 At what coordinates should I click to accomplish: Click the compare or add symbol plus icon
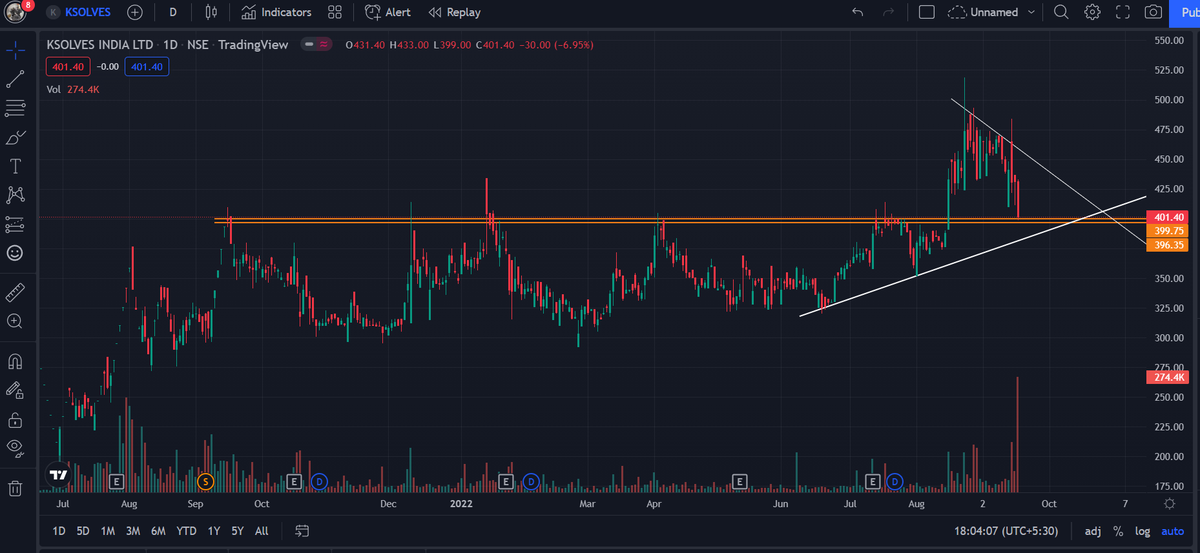click(x=135, y=12)
